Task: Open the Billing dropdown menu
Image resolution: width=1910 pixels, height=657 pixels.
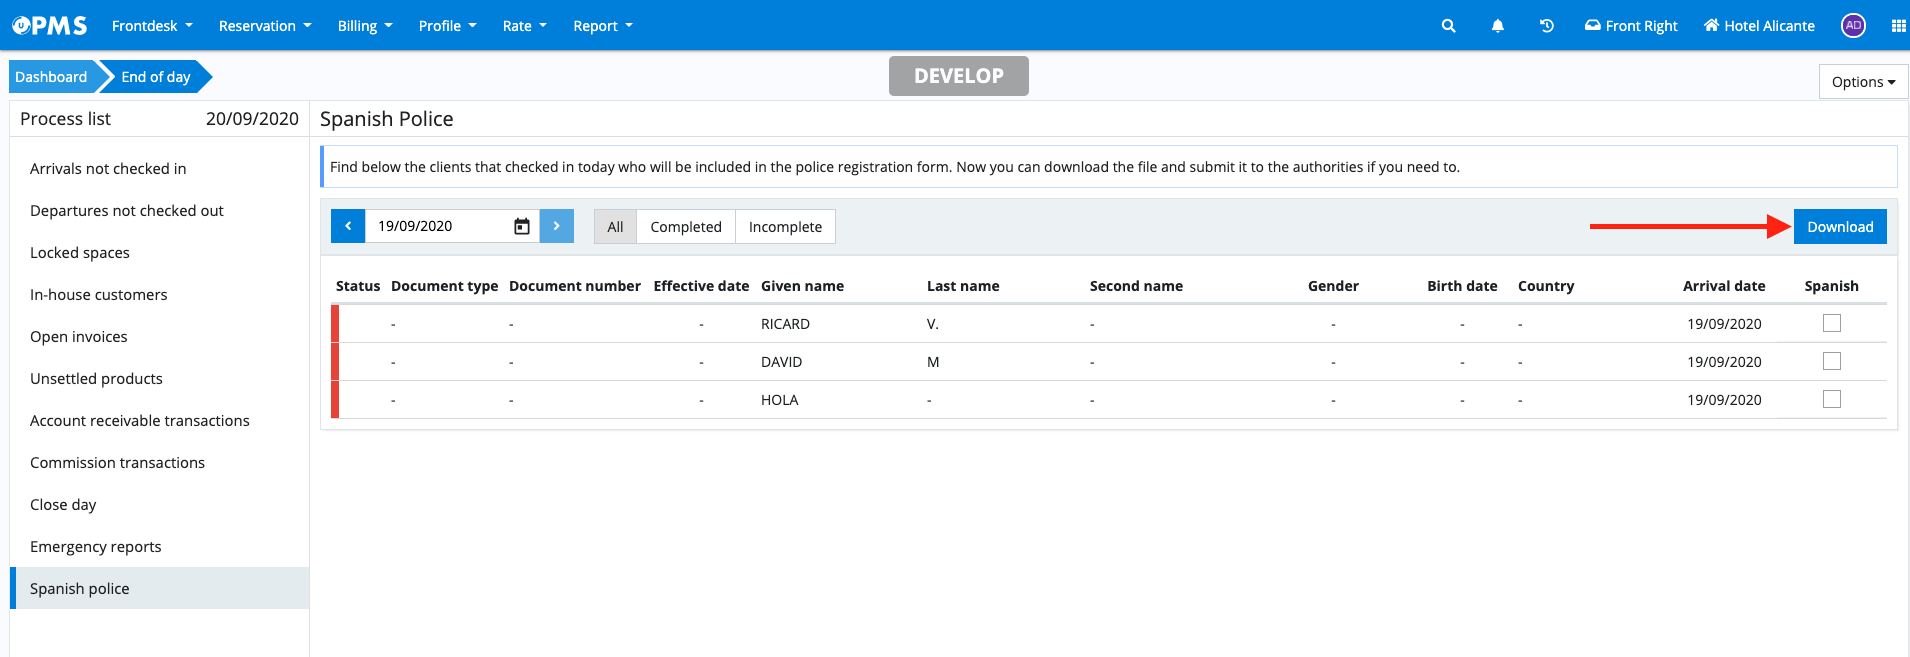Action: (x=364, y=26)
